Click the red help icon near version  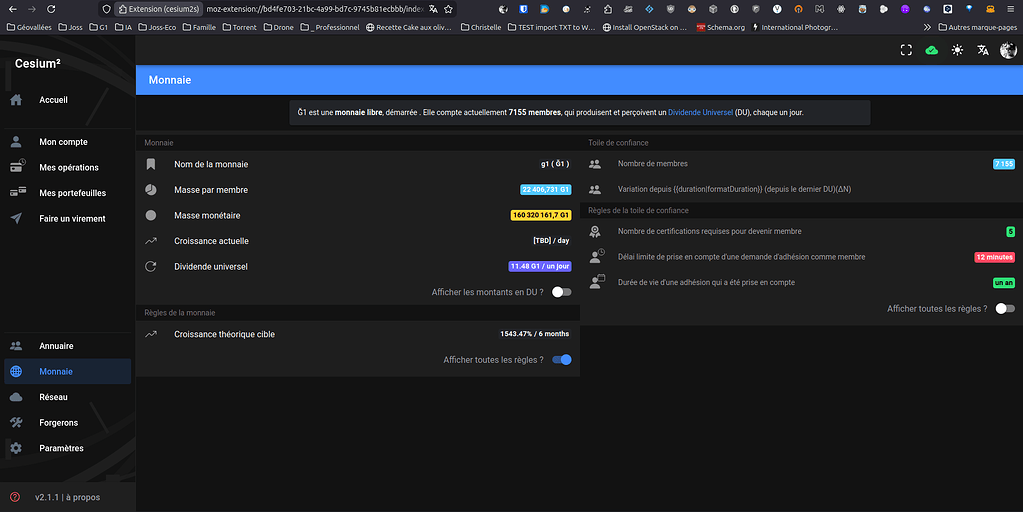[15, 497]
